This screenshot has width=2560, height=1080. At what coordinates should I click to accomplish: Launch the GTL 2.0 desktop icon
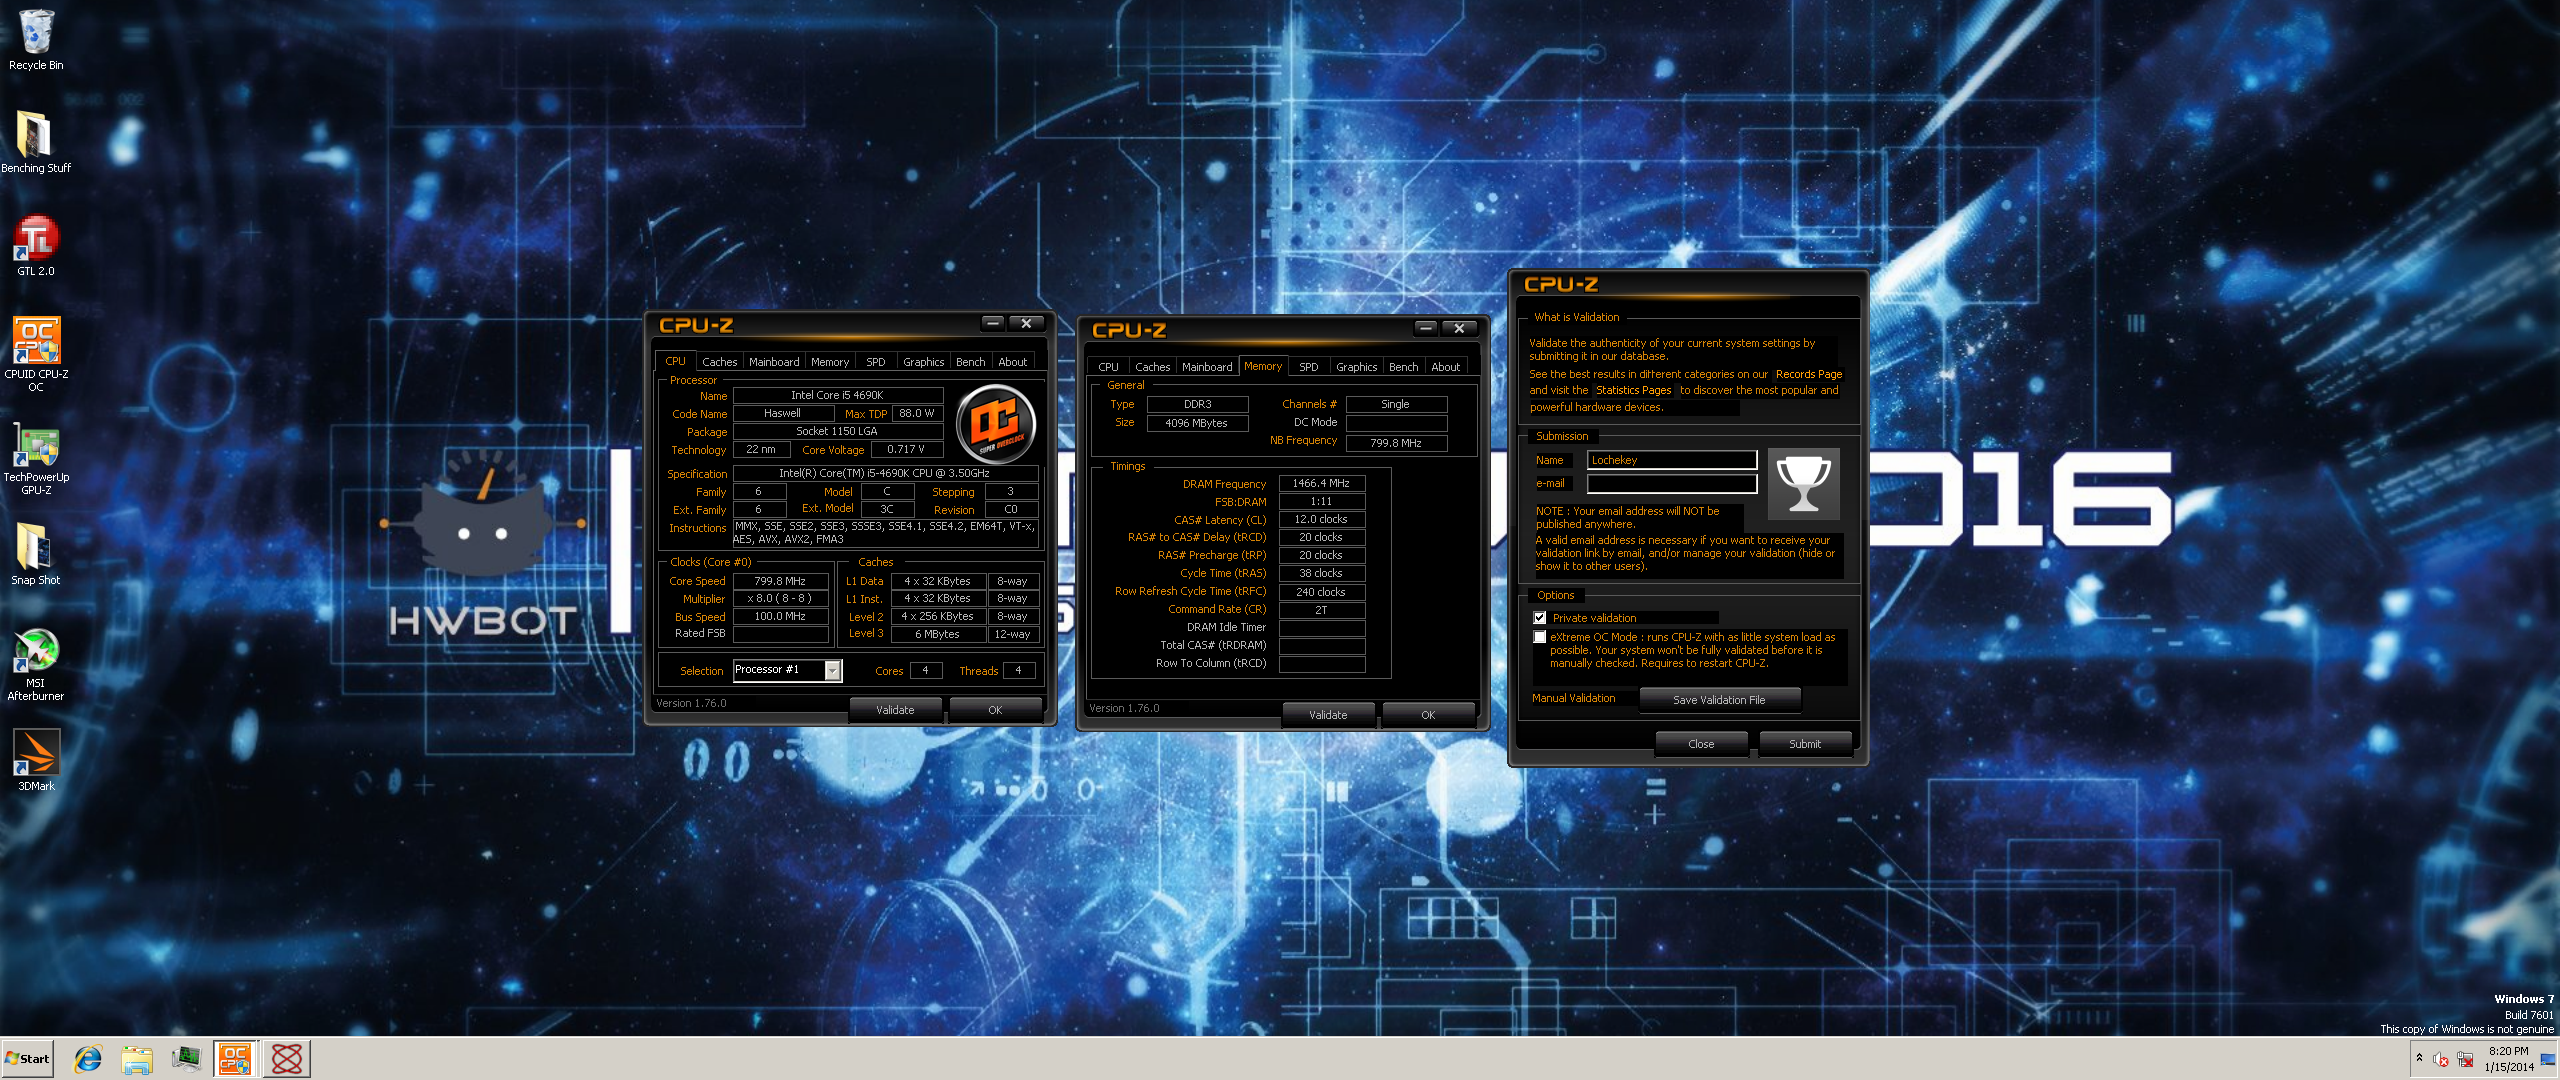[36, 246]
